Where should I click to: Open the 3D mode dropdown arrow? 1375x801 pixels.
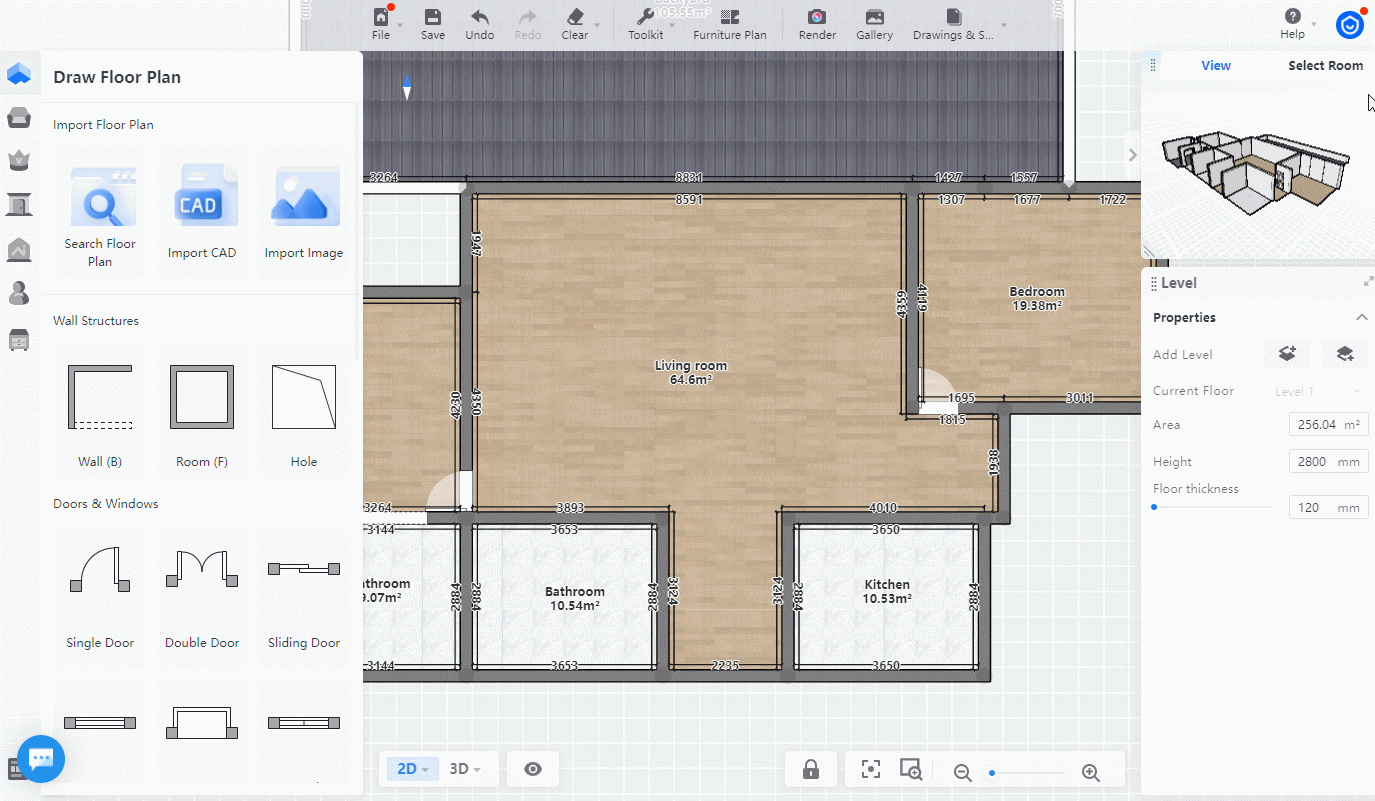coord(477,770)
